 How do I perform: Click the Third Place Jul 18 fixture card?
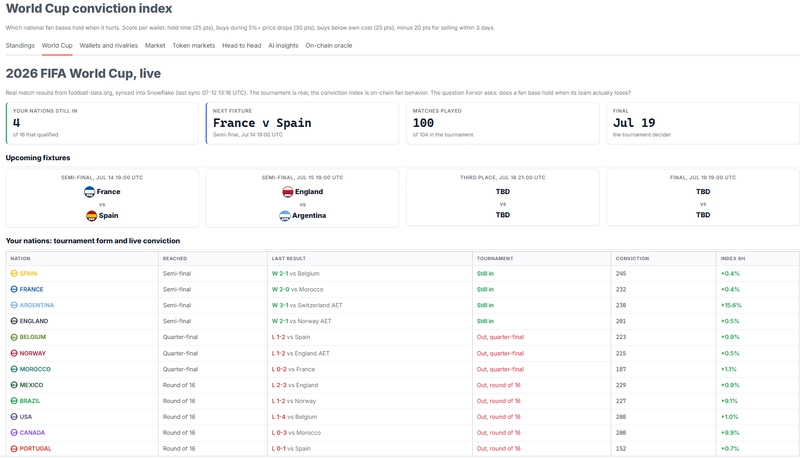[503, 197]
